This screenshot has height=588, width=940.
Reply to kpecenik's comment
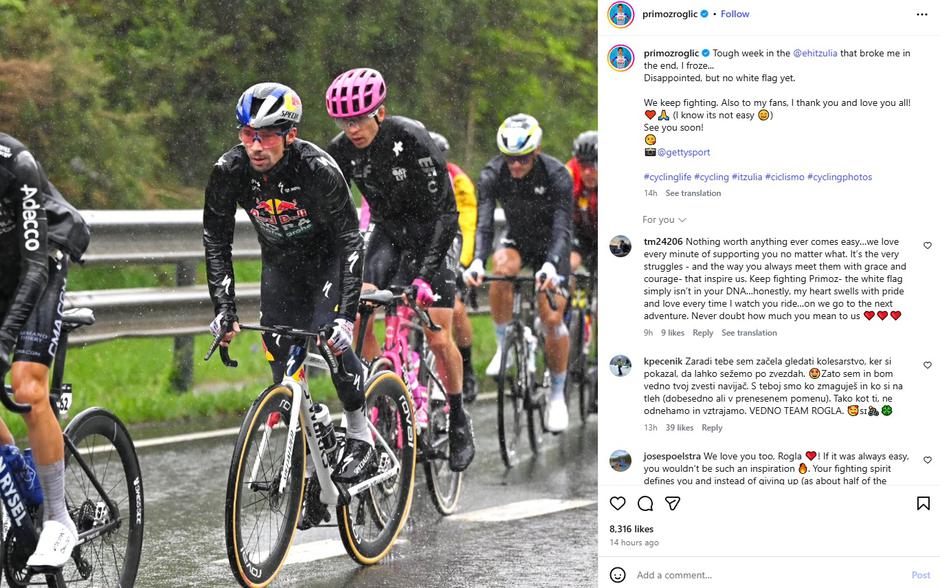(712, 427)
